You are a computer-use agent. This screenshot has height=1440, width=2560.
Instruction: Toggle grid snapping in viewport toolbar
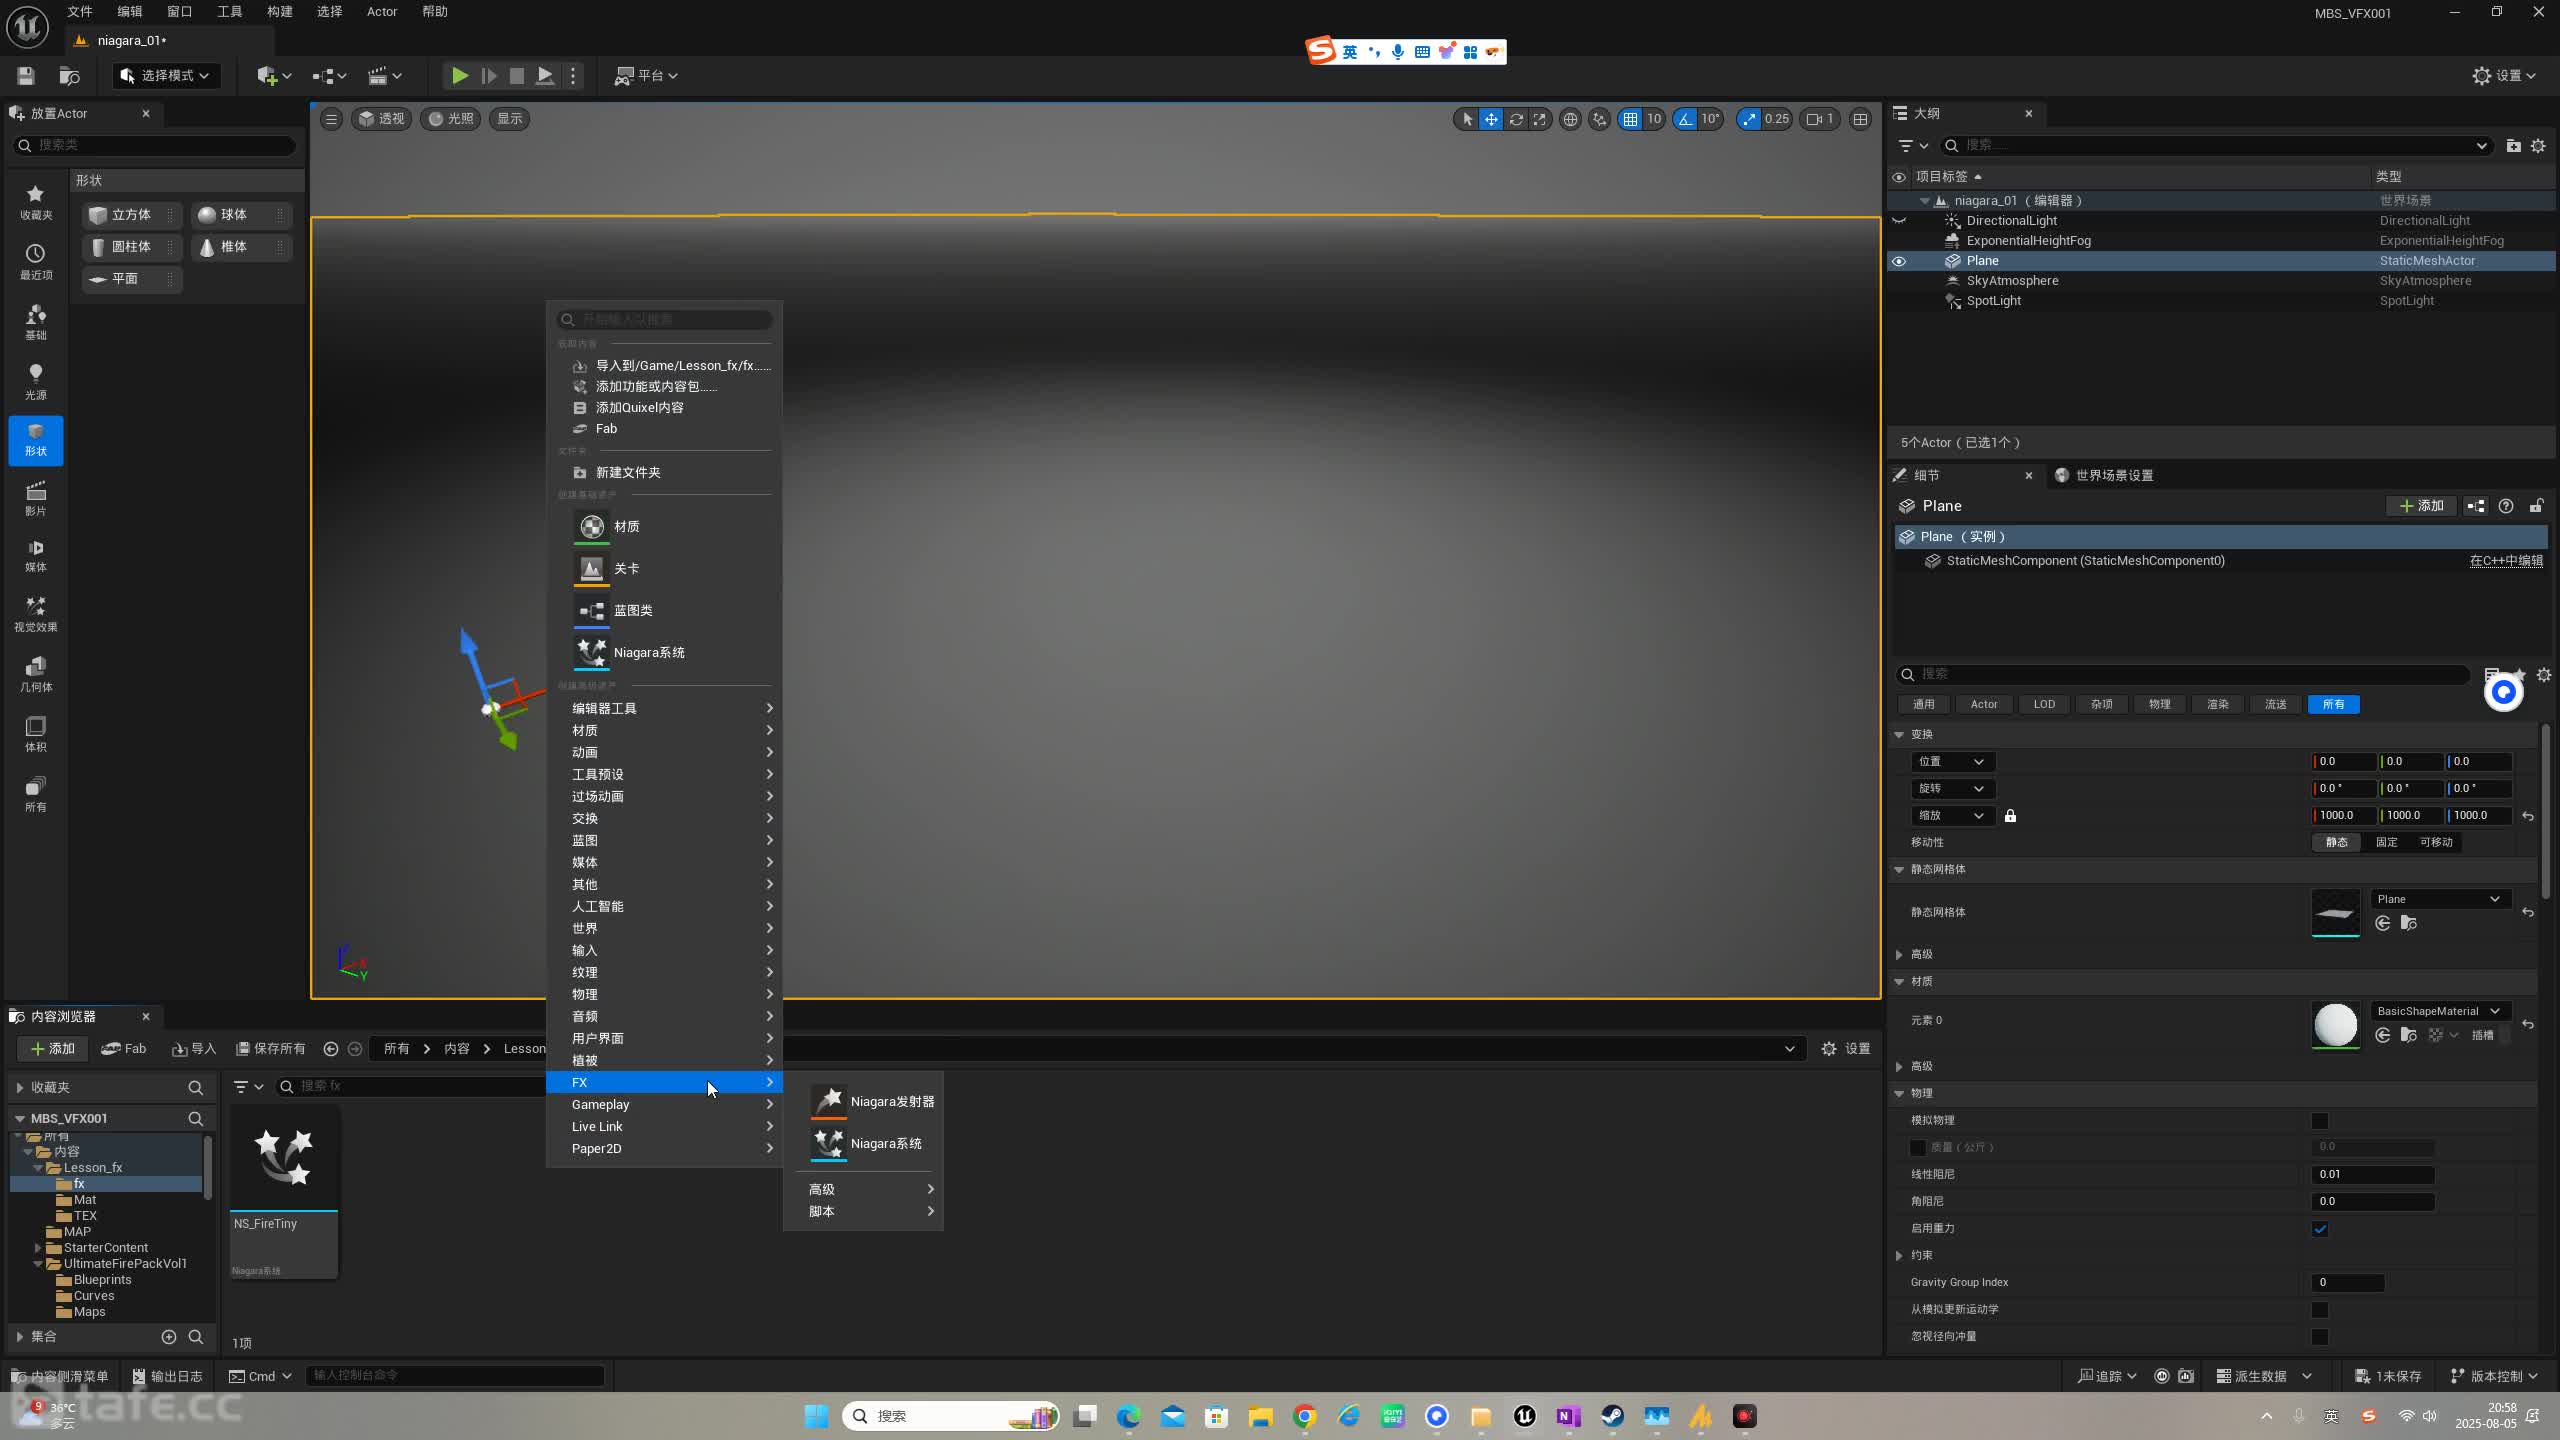pos(1631,119)
